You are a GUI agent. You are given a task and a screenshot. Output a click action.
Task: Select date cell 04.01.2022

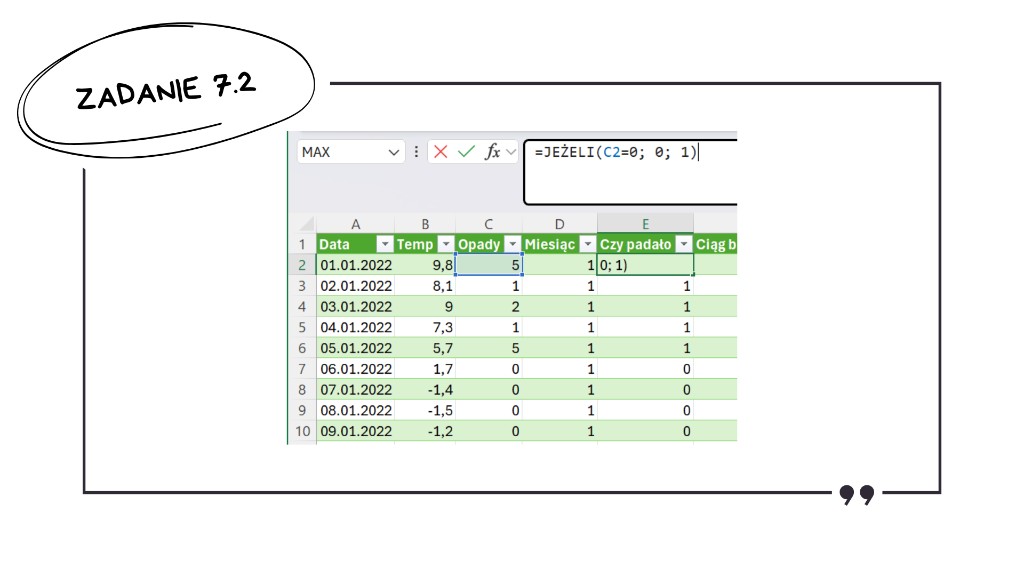[355, 327]
